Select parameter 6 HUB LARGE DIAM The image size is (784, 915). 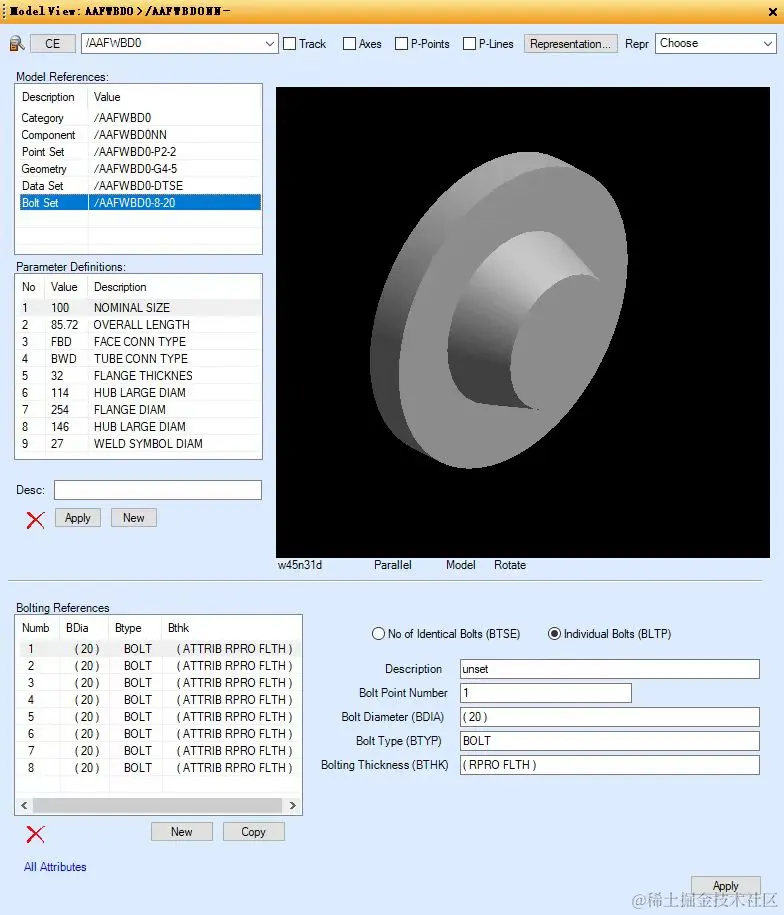140,393
